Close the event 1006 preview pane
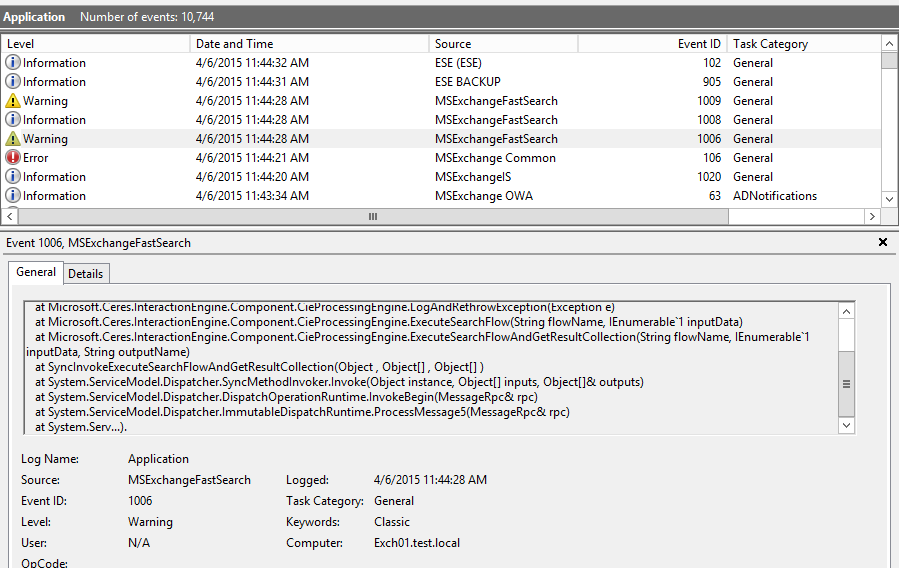The height and width of the screenshot is (568, 899). (x=883, y=242)
